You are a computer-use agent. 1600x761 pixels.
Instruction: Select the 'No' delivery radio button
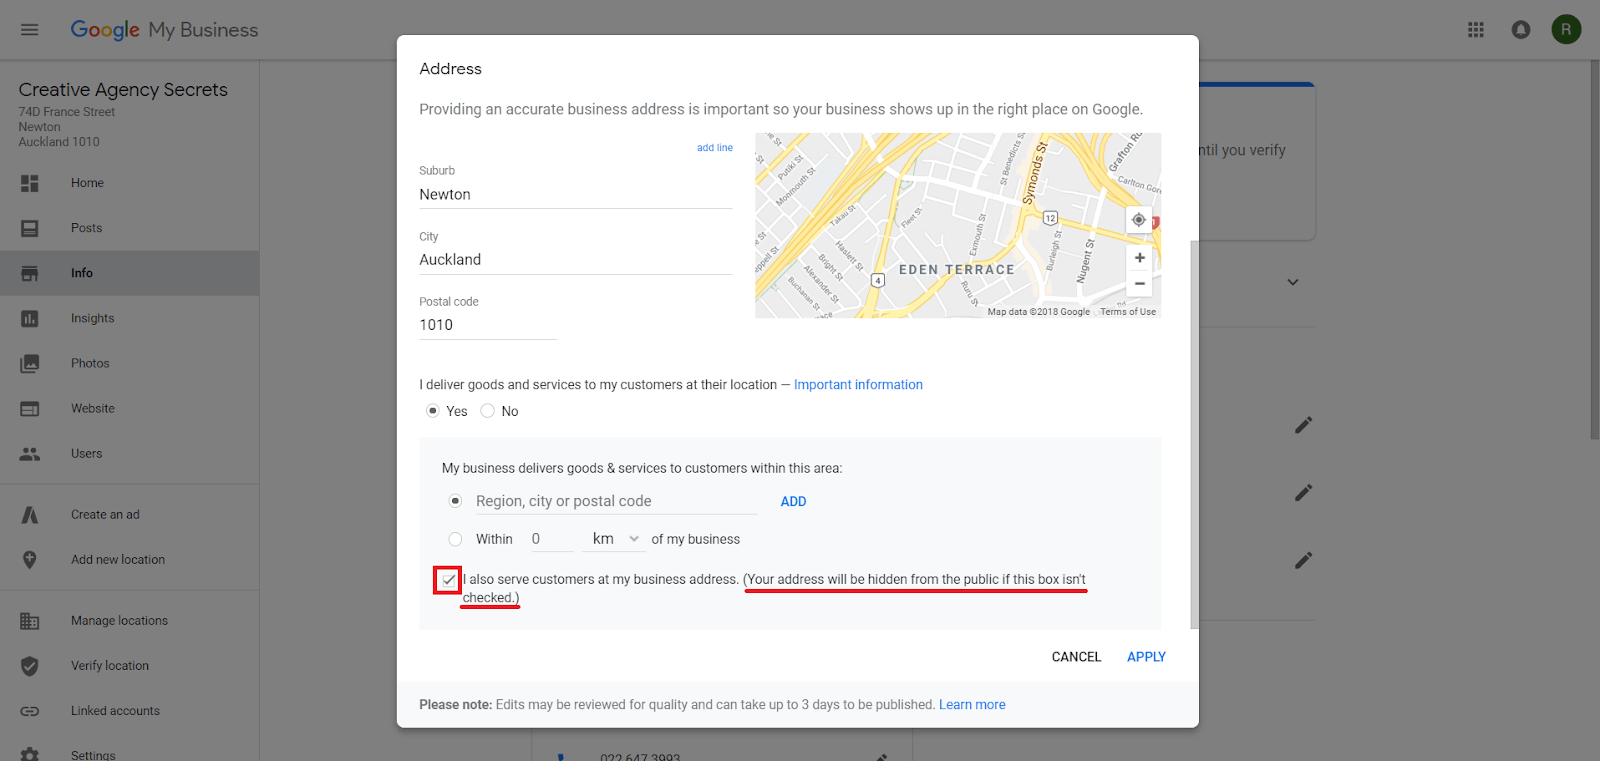click(487, 410)
